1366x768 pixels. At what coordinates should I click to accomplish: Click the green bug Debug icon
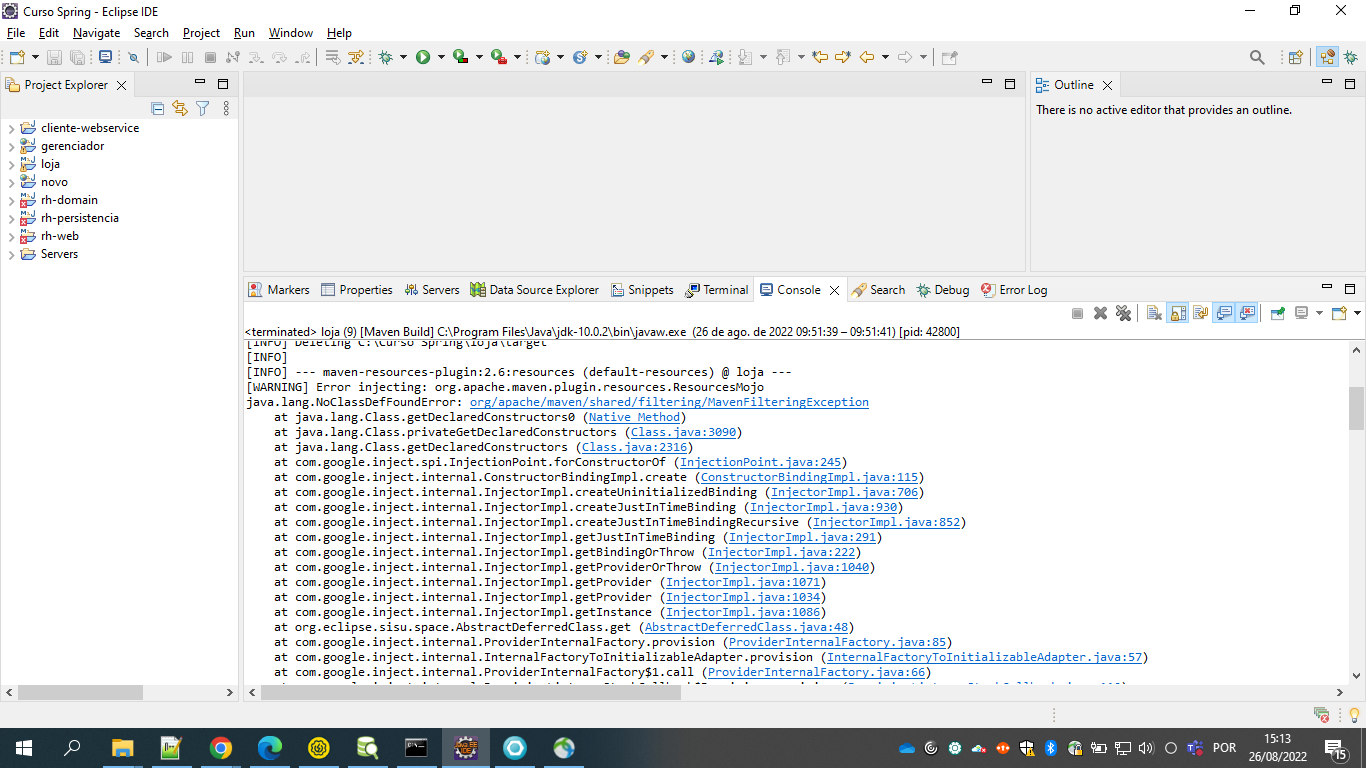click(x=385, y=57)
